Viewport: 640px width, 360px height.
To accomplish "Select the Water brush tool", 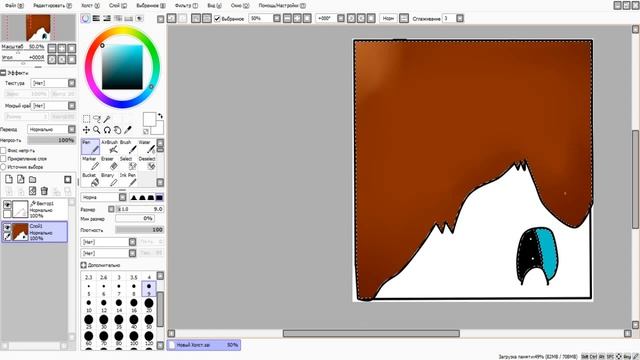I will [147, 147].
